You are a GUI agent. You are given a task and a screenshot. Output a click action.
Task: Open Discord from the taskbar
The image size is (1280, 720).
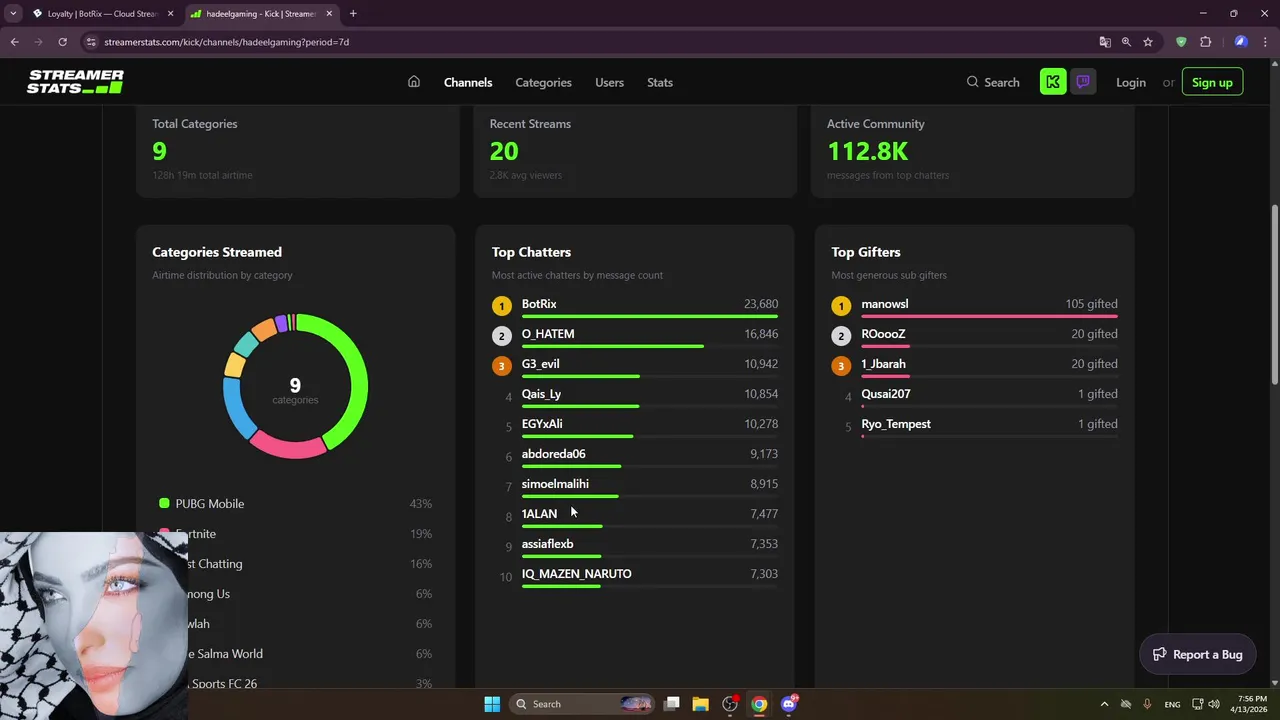tap(789, 704)
